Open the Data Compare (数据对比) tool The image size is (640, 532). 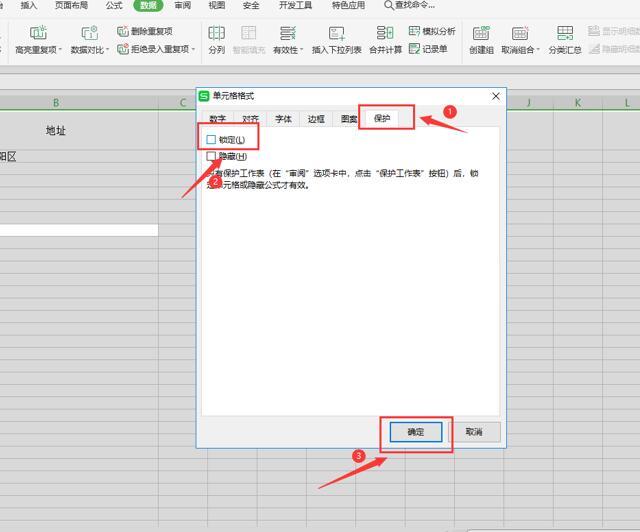click(x=90, y=40)
